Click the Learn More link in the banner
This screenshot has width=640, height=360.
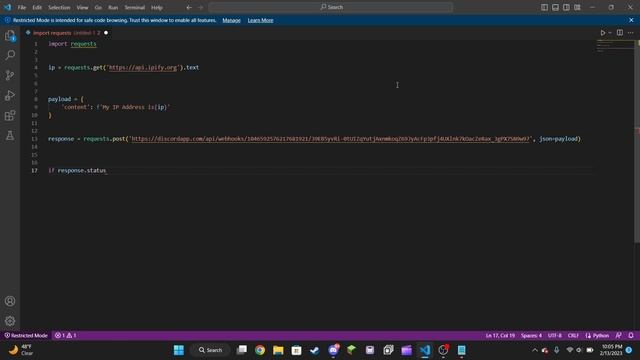pos(260,20)
